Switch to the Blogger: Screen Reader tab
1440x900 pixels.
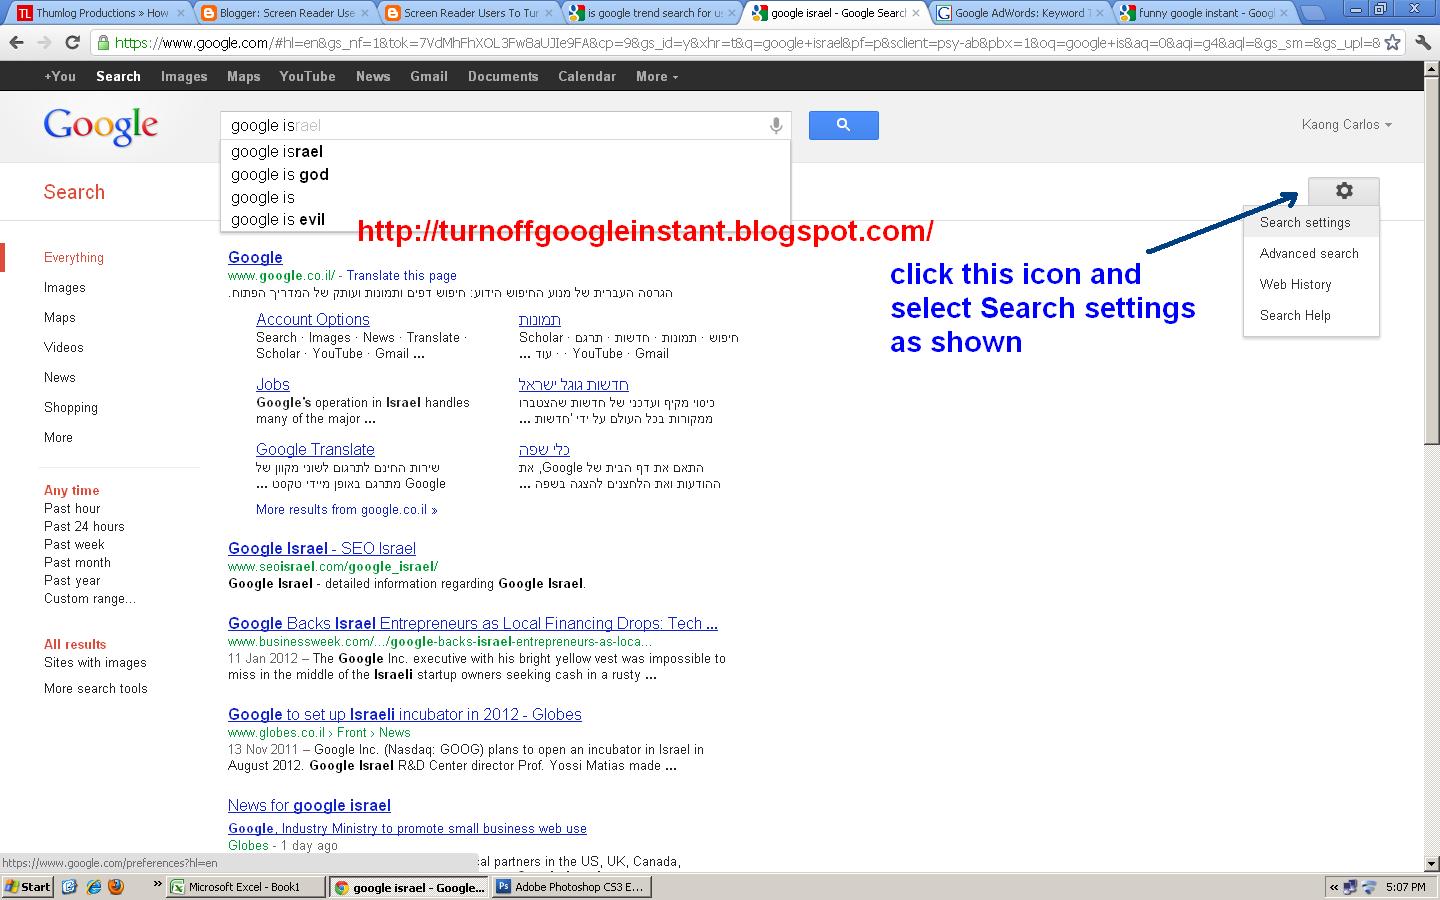tap(286, 13)
